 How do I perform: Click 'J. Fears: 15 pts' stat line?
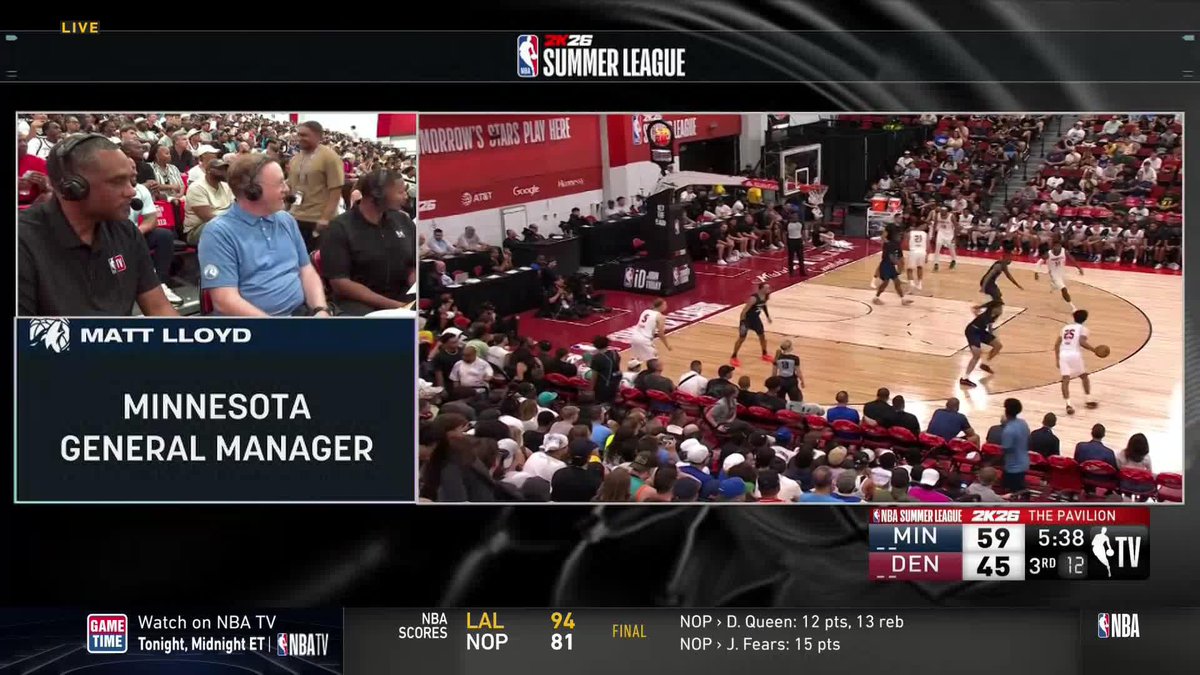click(760, 644)
